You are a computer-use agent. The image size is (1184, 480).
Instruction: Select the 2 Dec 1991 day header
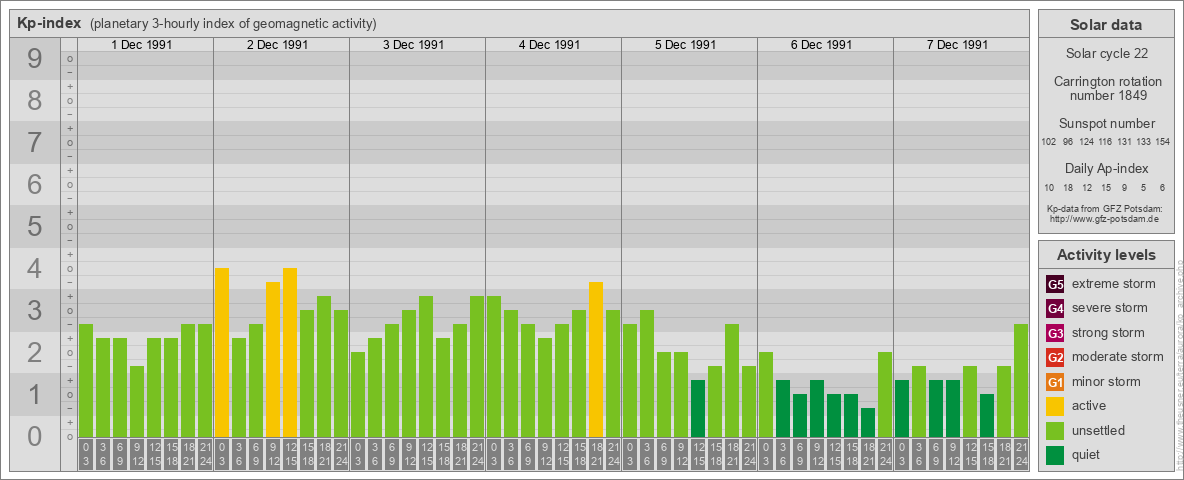[x=278, y=45]
